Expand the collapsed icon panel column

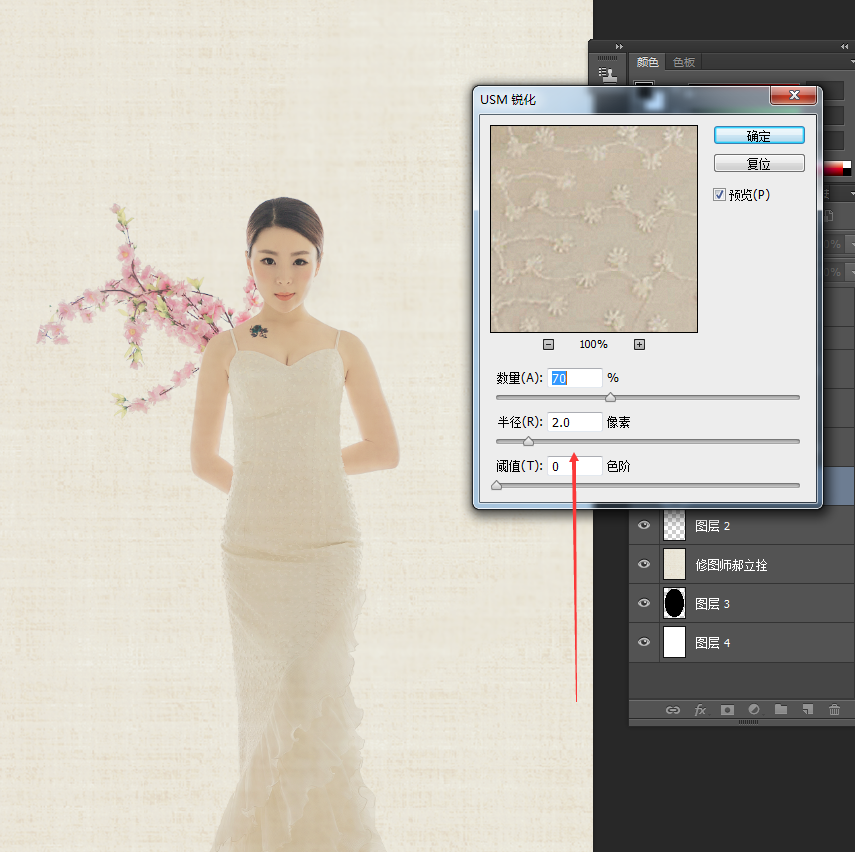(x=618, y=46)
